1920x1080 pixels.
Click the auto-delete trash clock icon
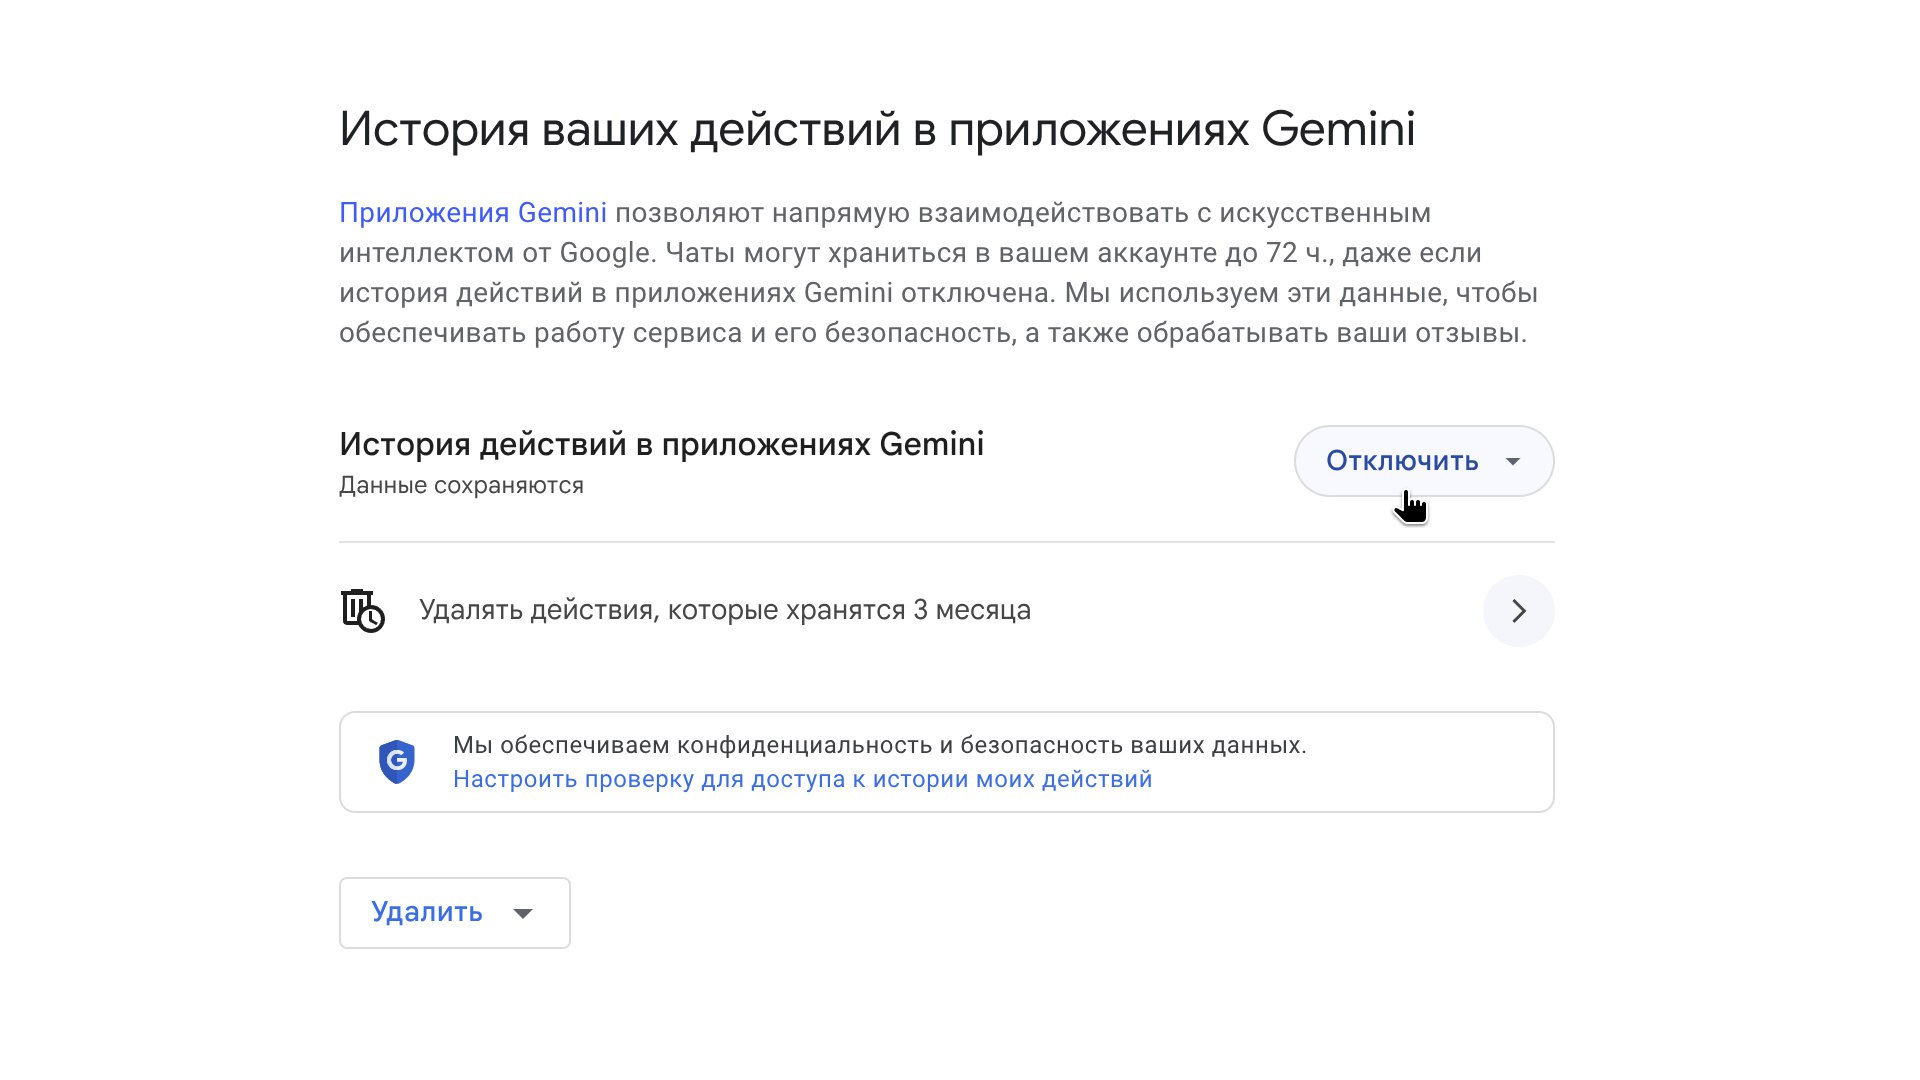coord(362,611)
